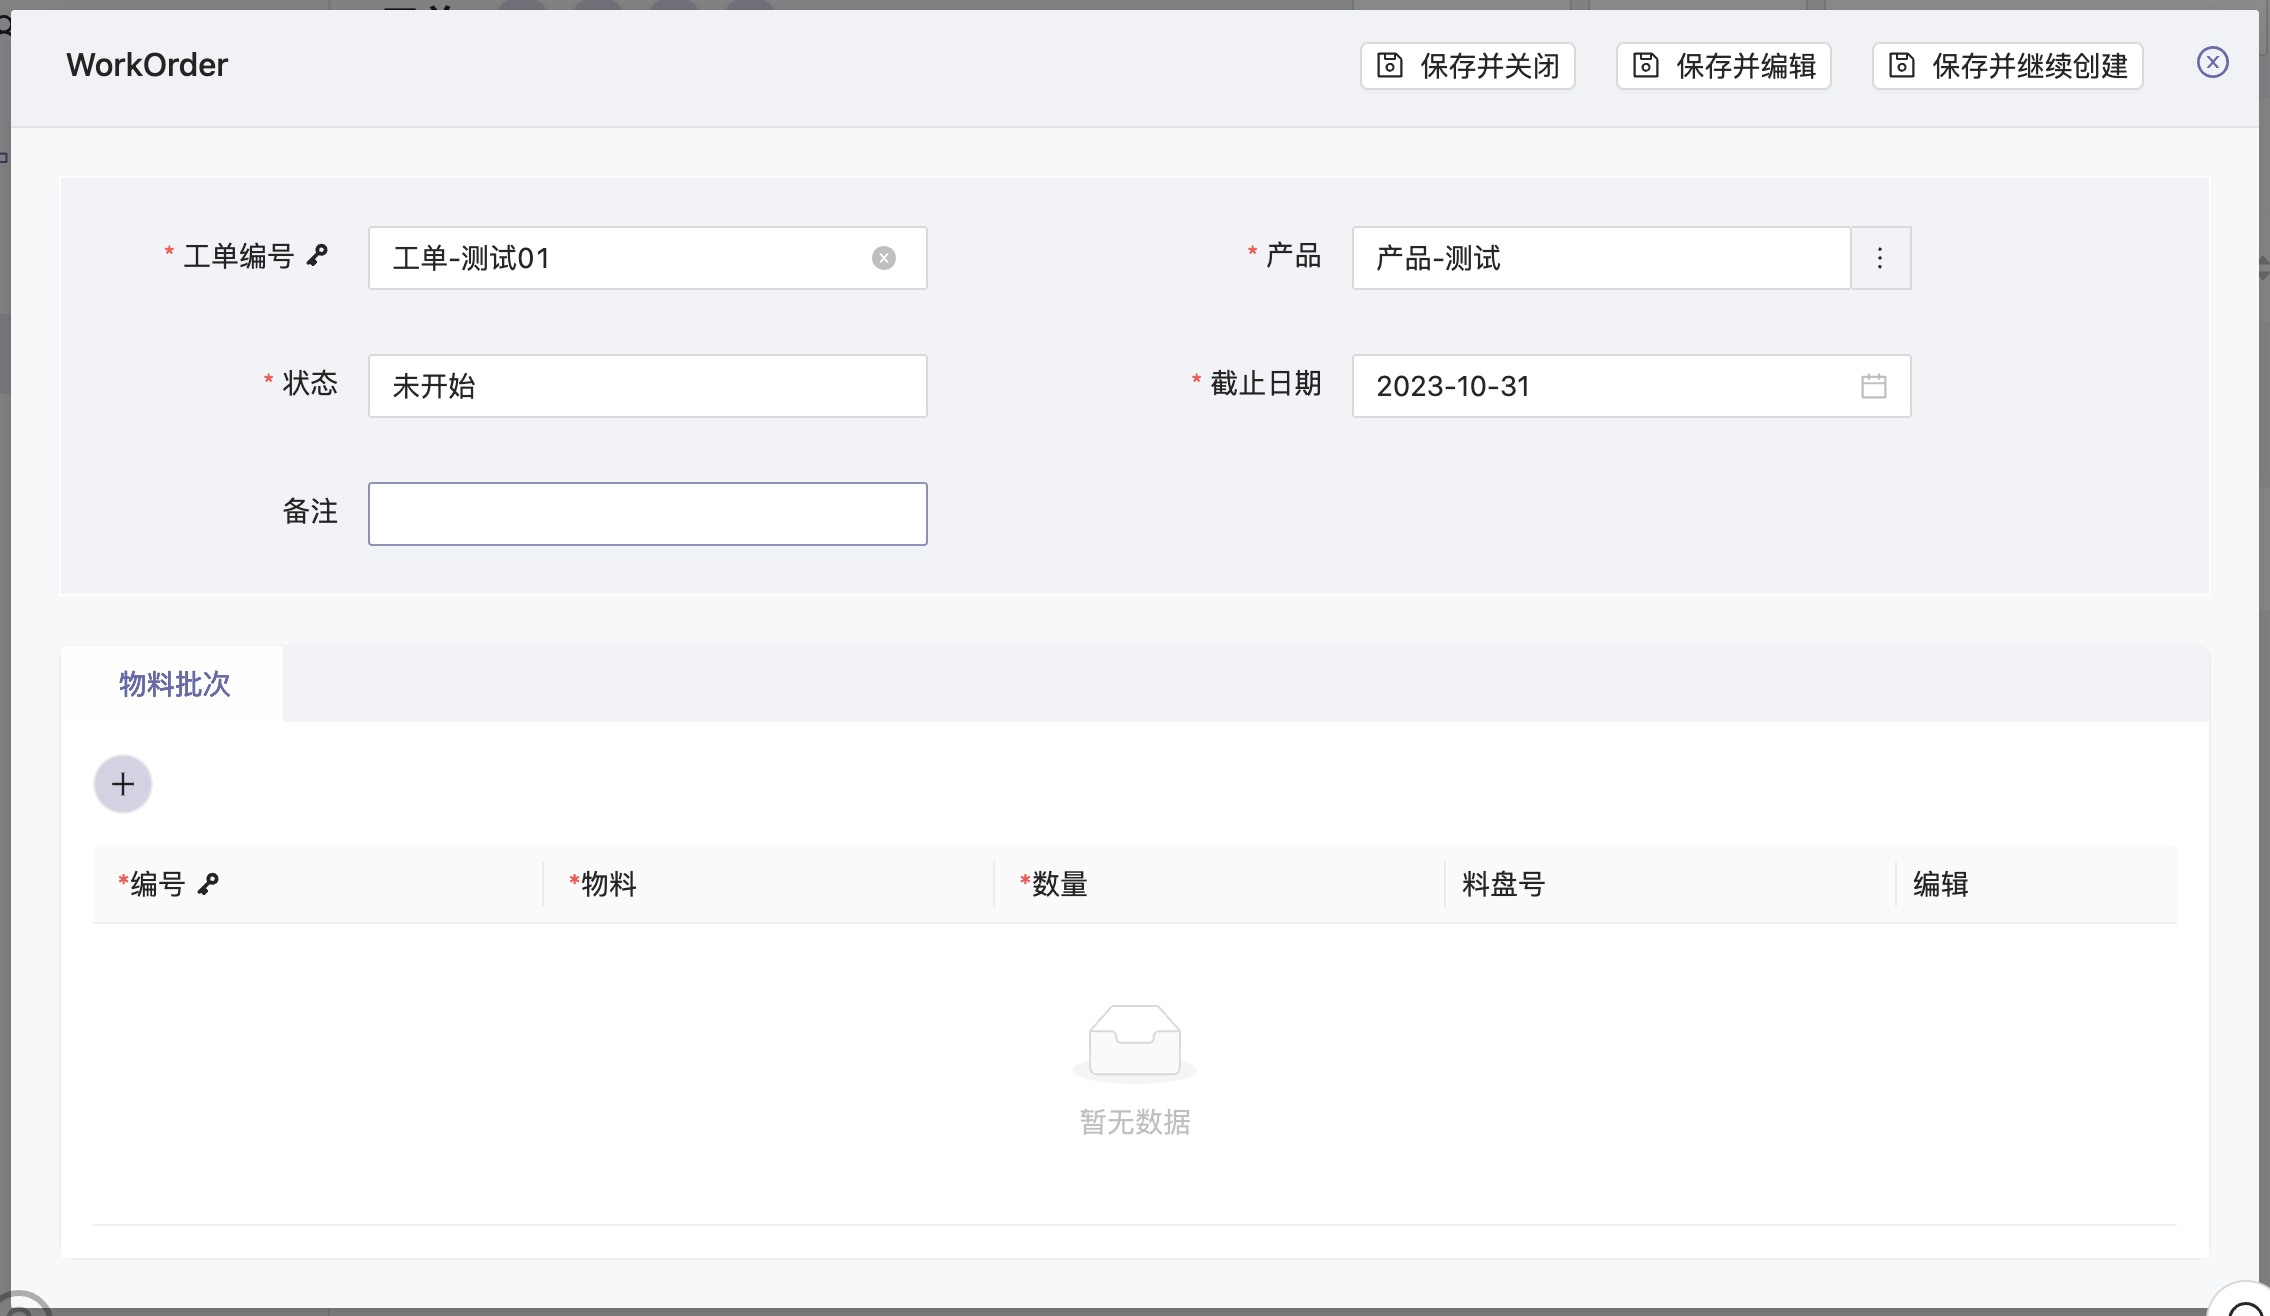Click the 数量 column header
Viewport: 2270px width, 1316px height.
point(1059,884)
